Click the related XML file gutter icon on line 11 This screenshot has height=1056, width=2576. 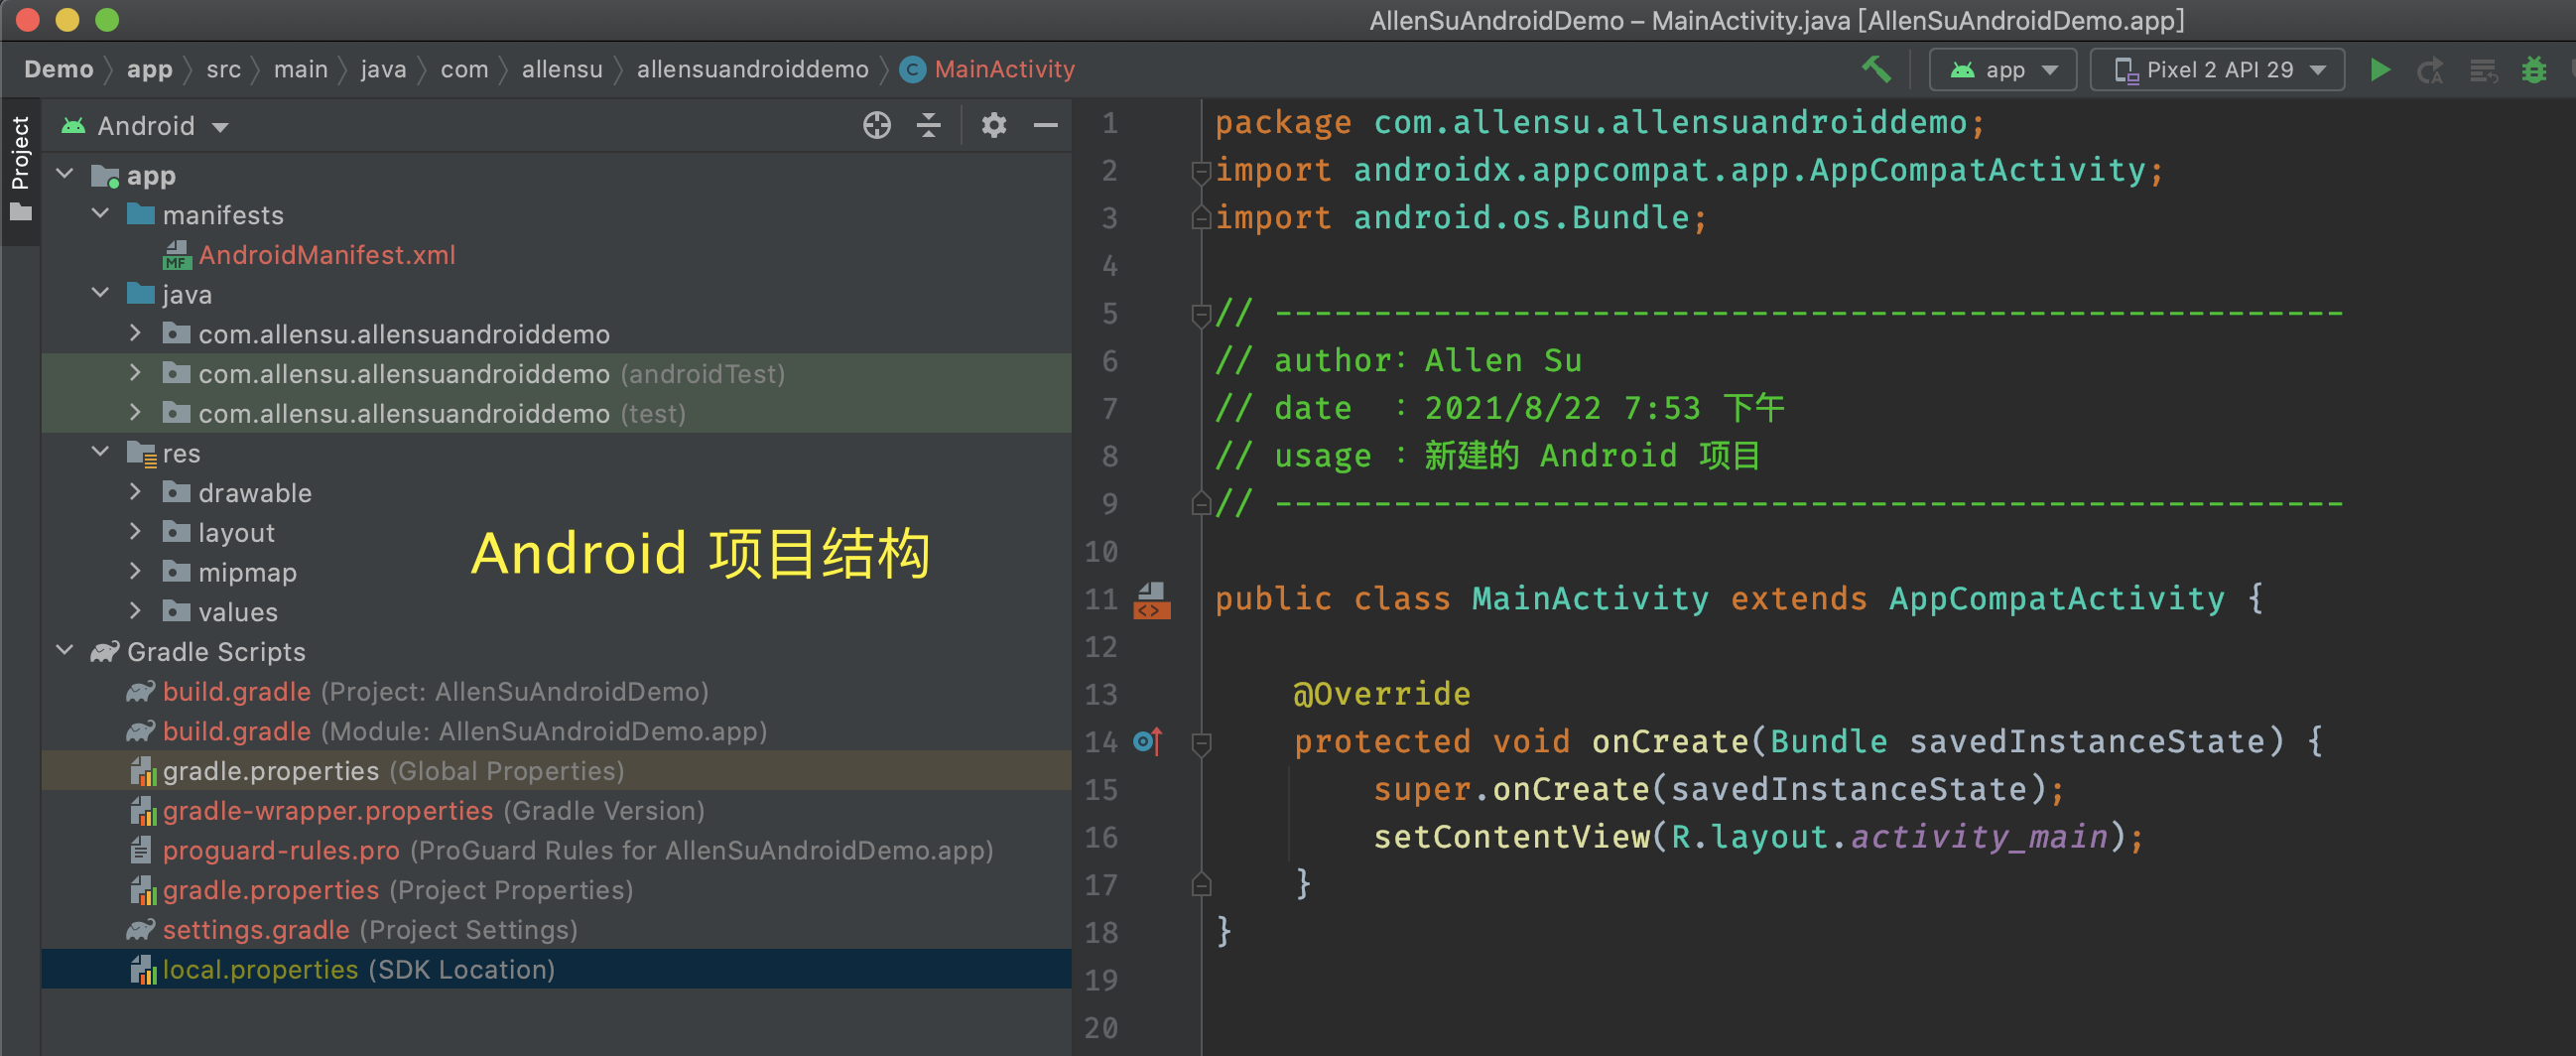point(1151,600)
